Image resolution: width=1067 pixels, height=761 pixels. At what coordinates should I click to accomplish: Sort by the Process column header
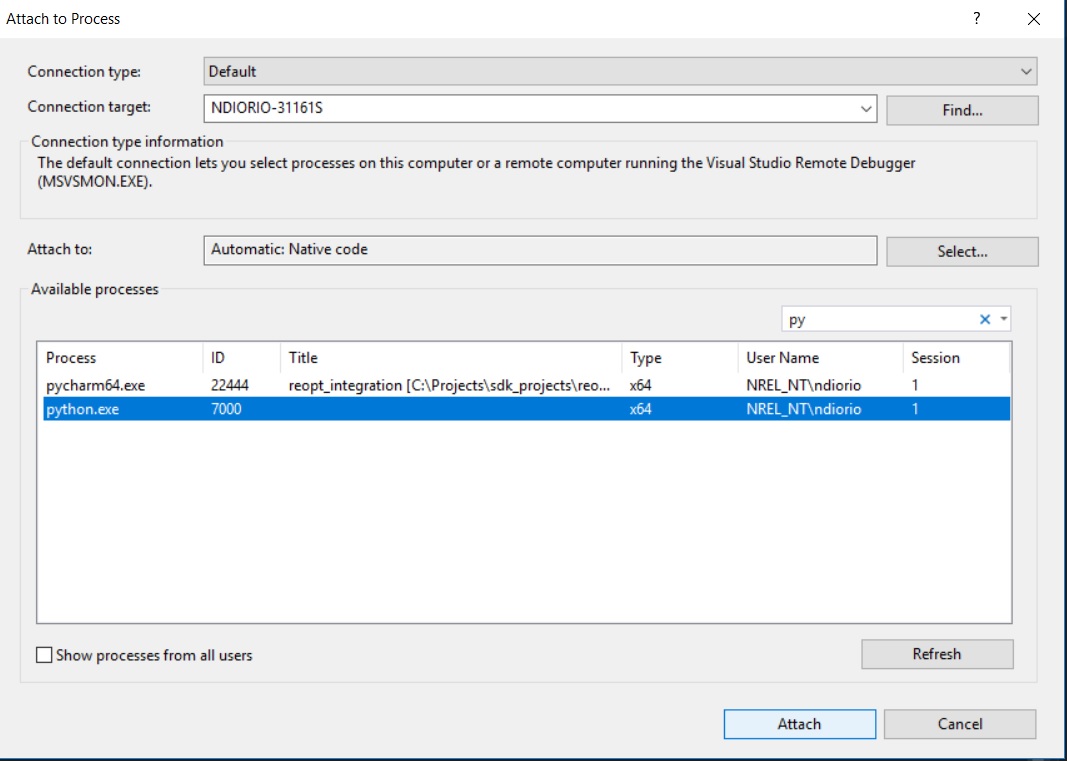[x=71, y=358]
